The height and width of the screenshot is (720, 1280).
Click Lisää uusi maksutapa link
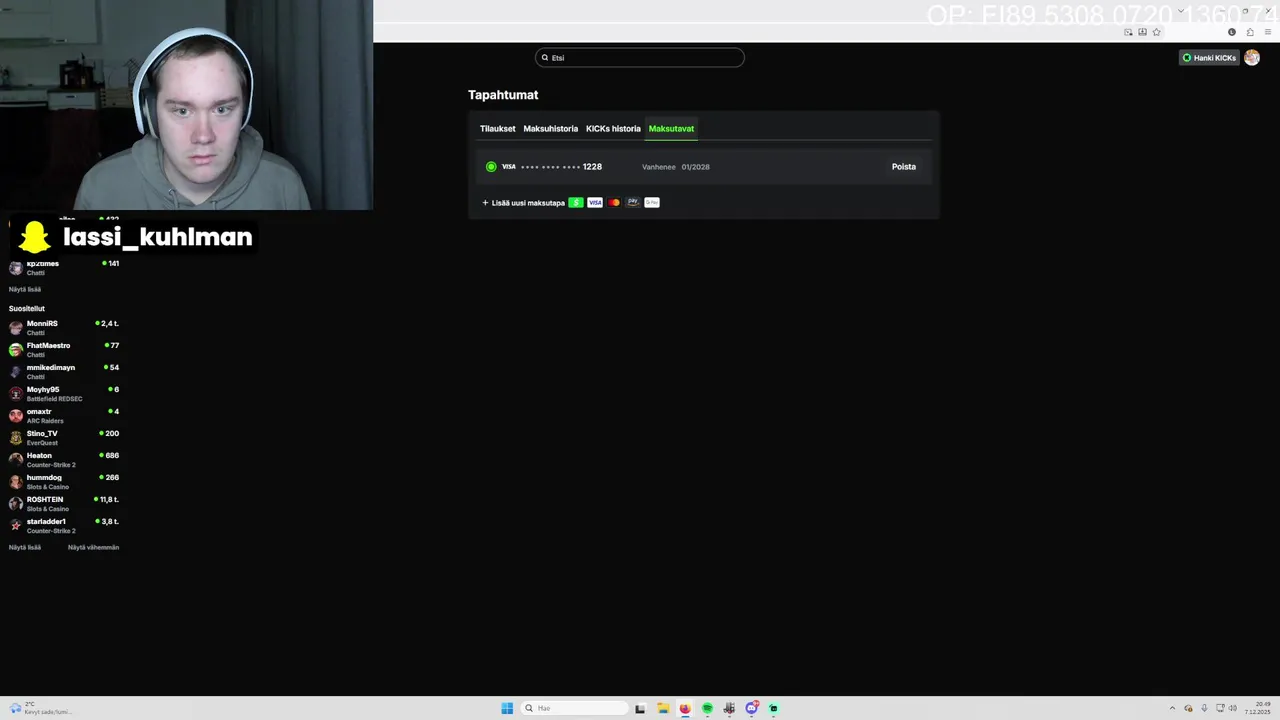[523, 203]
